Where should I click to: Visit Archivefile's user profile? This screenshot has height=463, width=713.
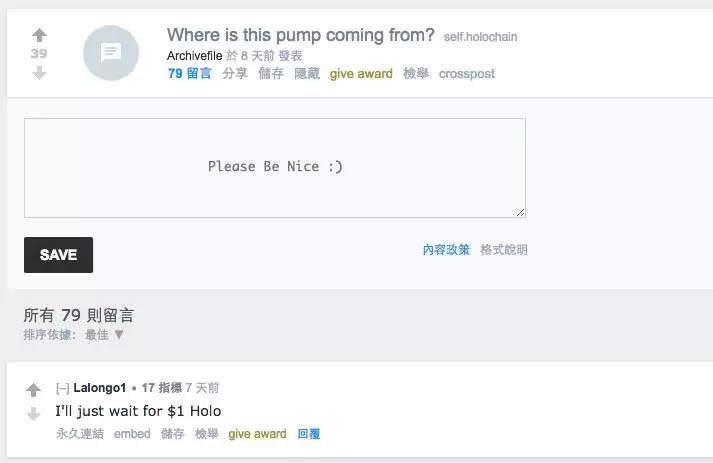tap(194, 56)
